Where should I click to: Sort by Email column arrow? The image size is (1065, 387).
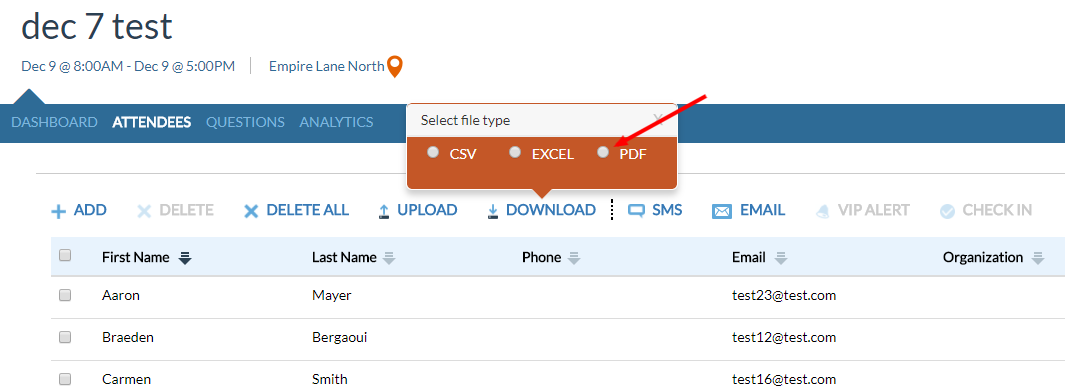tap(781, 258)
